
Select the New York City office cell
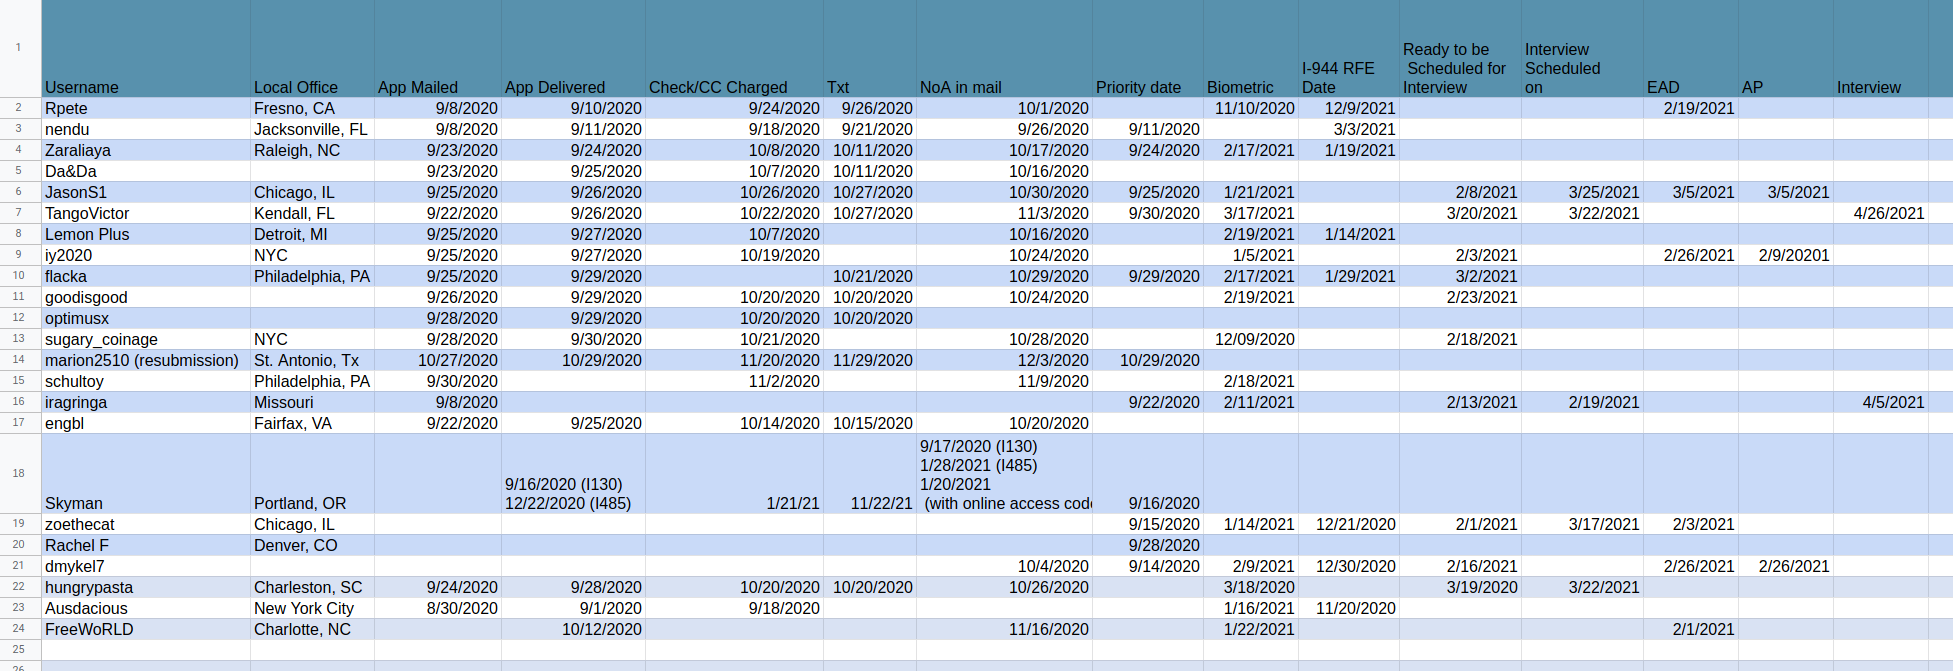click(312, 608)
